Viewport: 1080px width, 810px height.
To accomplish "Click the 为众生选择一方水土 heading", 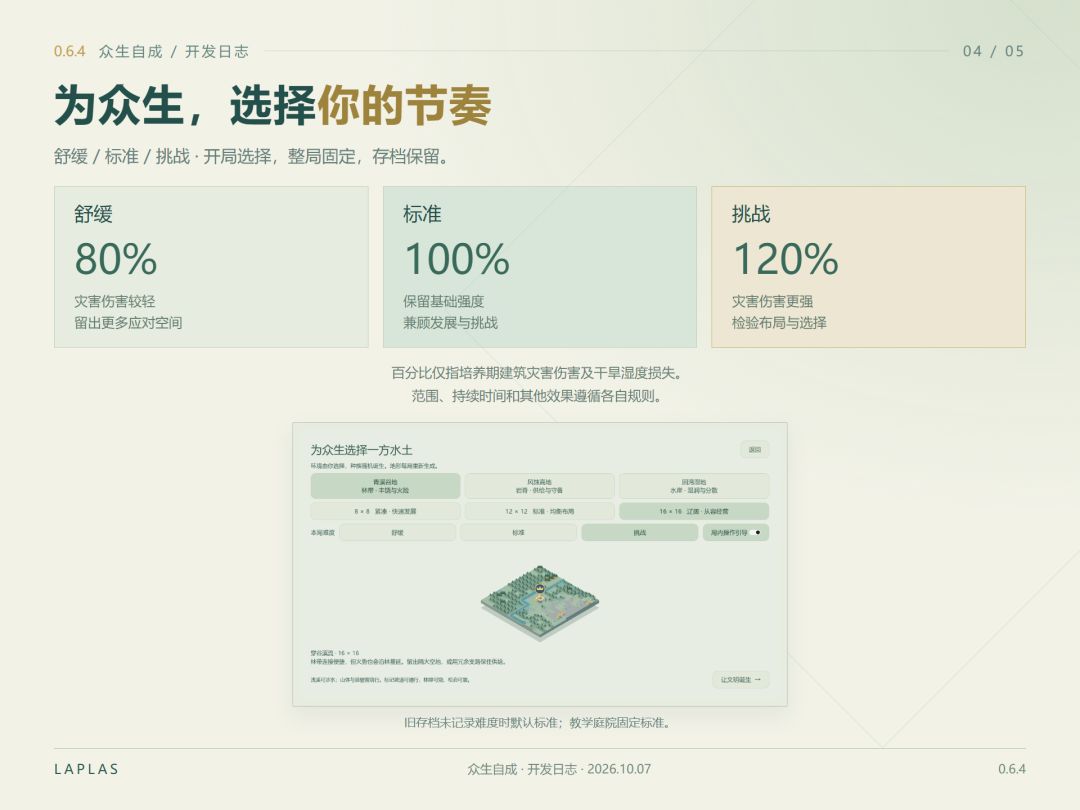I will pos(361,450).
